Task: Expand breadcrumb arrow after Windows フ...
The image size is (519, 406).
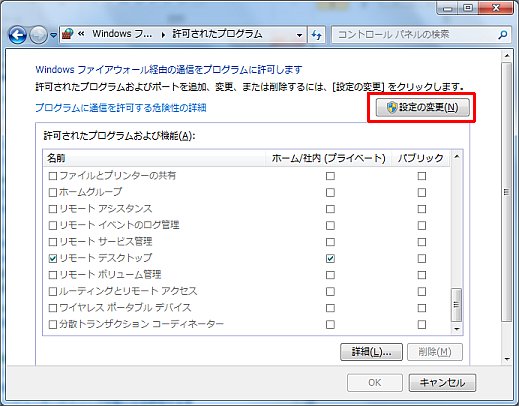Action: [x=163, y=35]
